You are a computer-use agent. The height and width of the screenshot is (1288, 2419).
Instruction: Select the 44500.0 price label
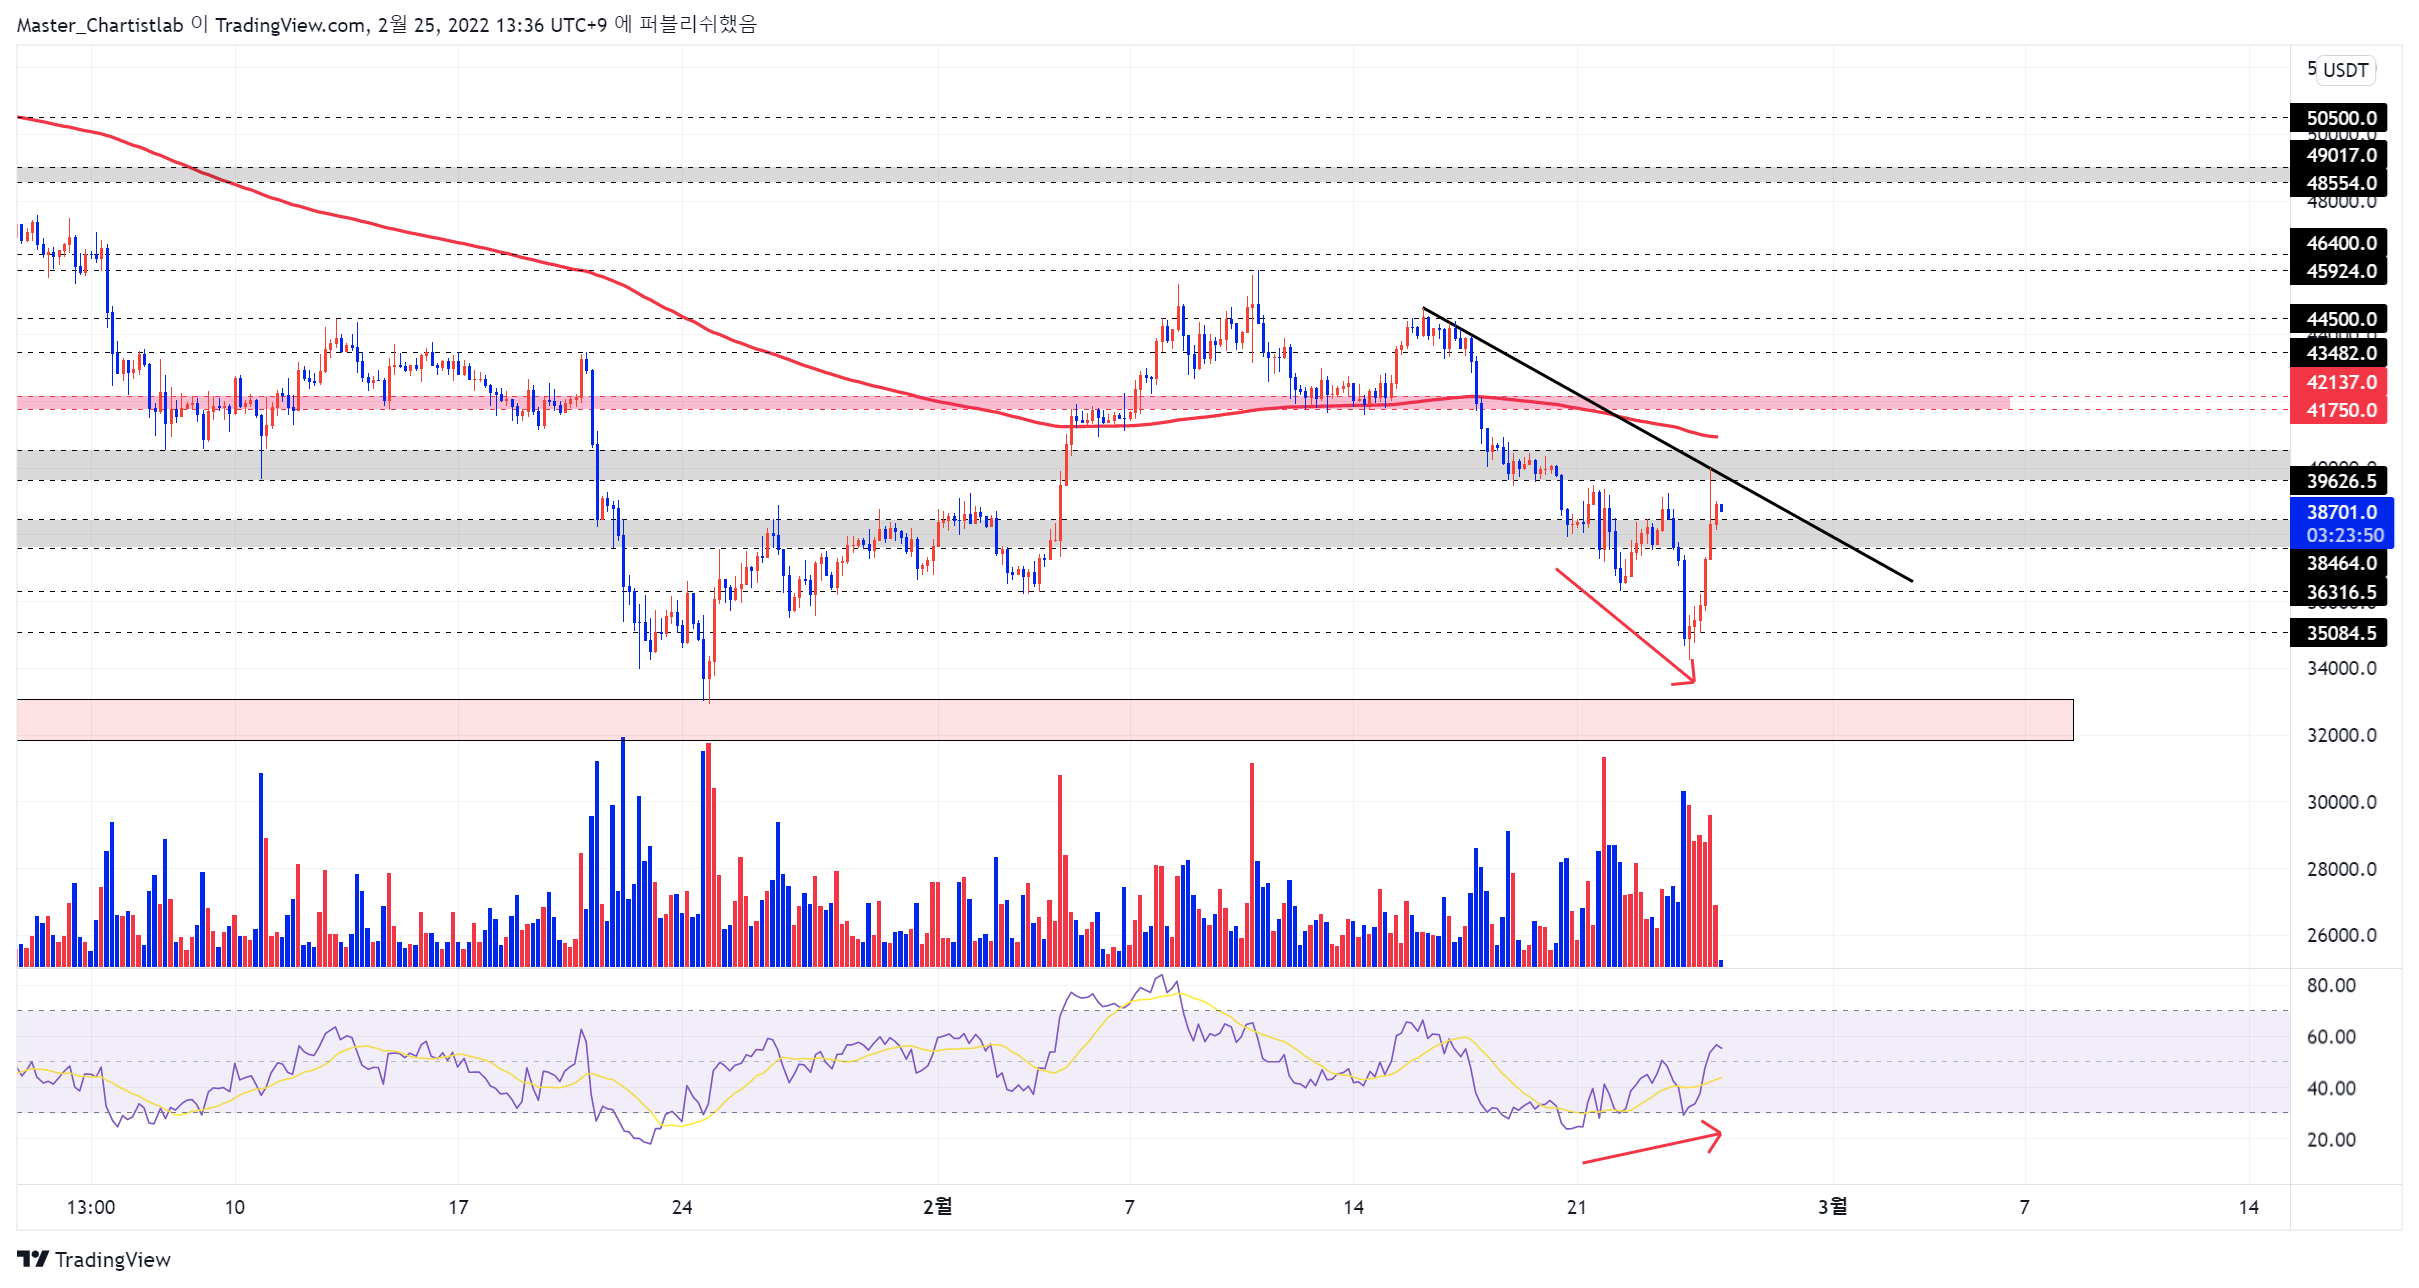pyautogui.click(x=2339, y=319)
